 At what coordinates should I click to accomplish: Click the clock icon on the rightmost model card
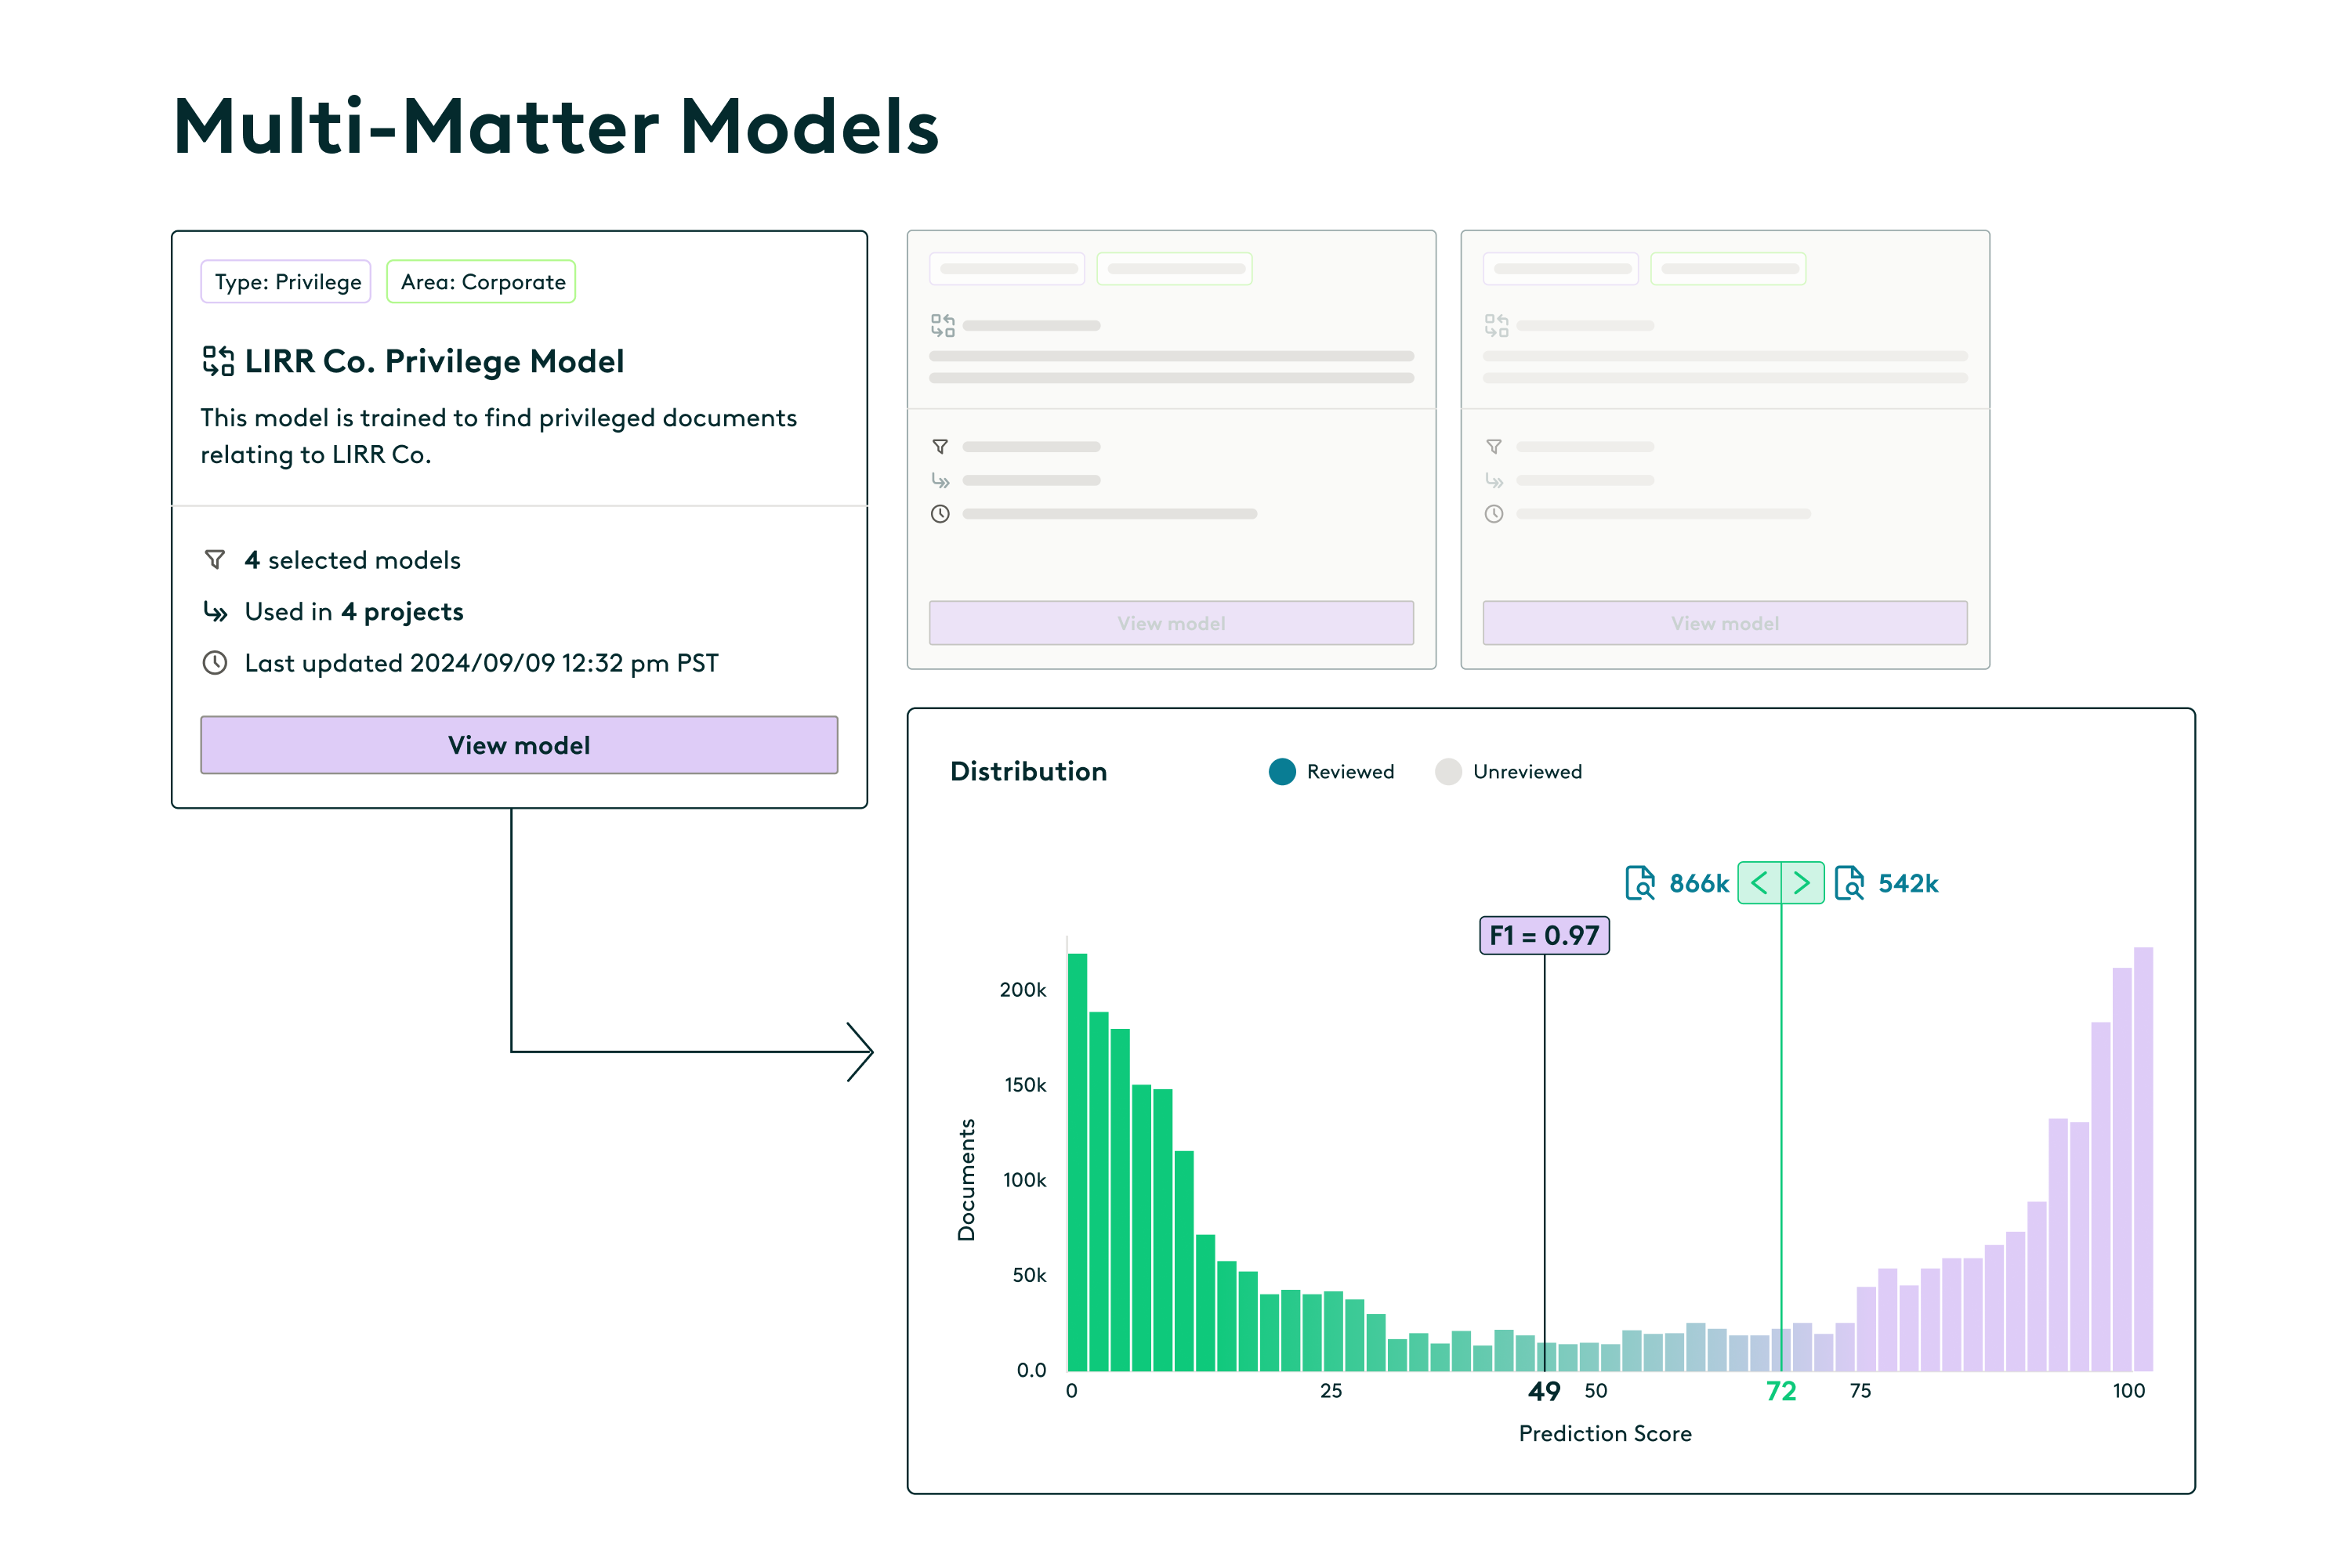[x=1495, y=514]
